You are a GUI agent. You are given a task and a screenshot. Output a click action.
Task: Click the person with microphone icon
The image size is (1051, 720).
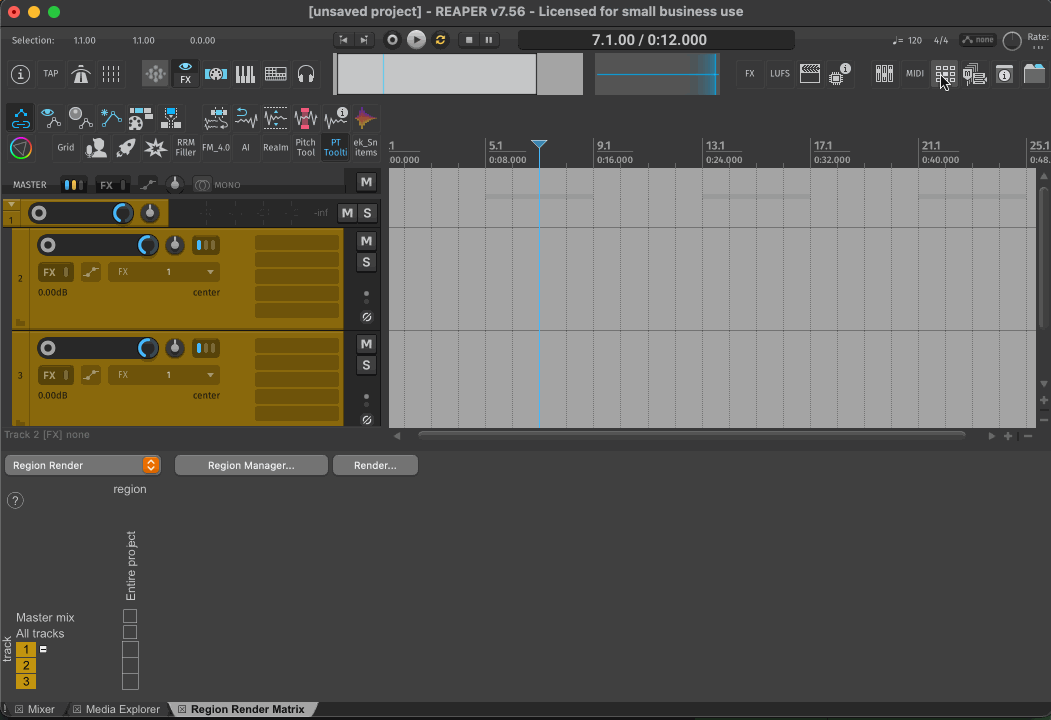(x=96, y=147)
